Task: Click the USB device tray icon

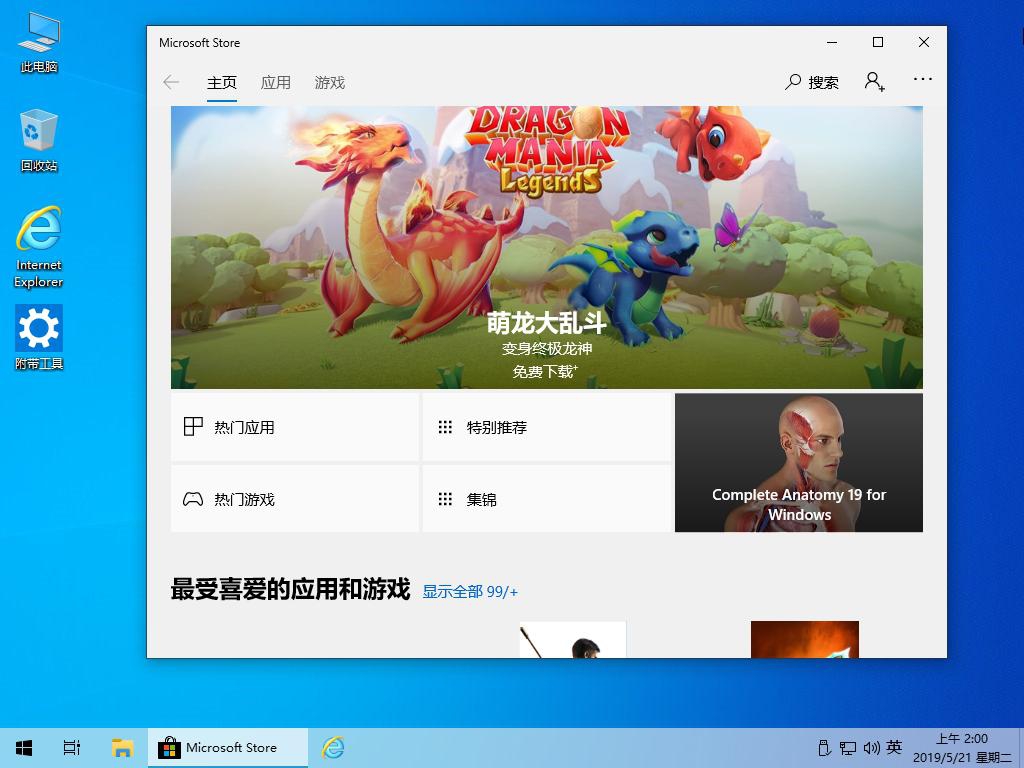Action: [x=824, y=748]
